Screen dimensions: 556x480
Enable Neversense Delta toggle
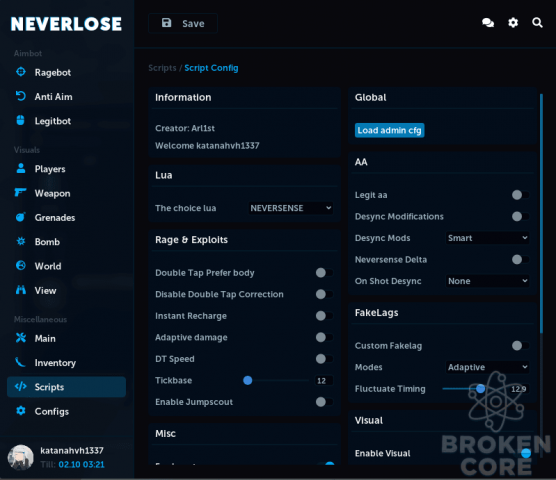click(x=520, y=259)
